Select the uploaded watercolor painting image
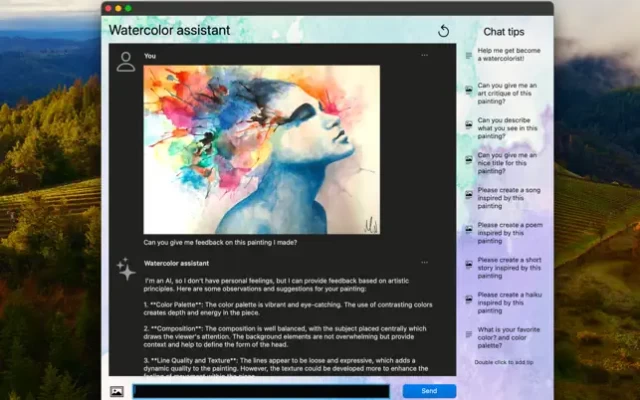 [261, 148]
